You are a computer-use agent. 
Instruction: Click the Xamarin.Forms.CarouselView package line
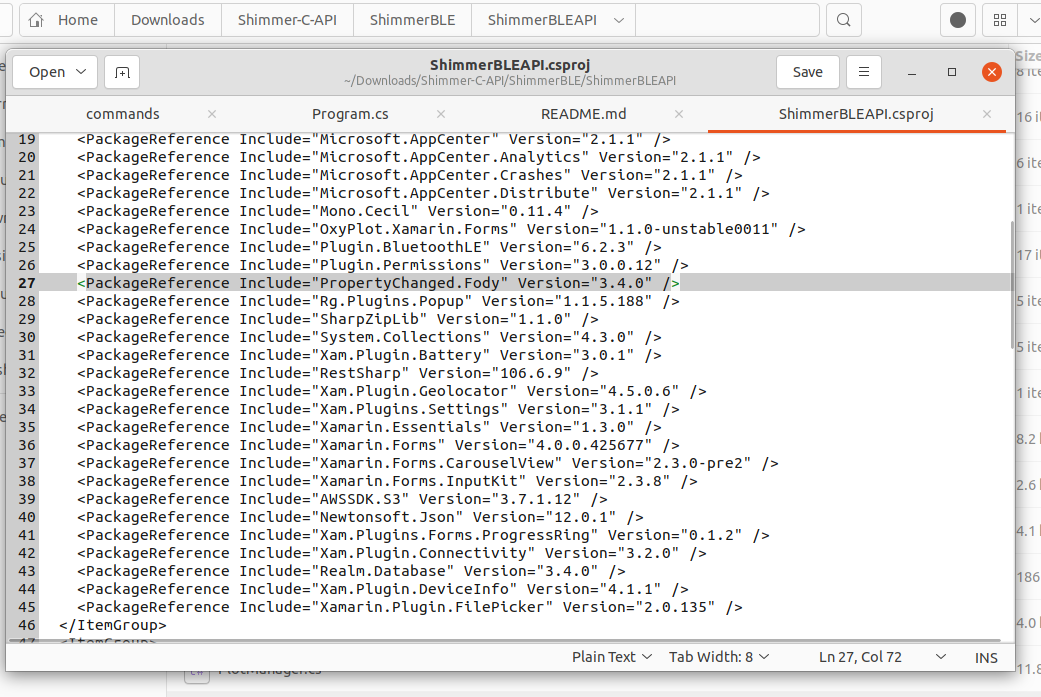(x=428, y=463)
